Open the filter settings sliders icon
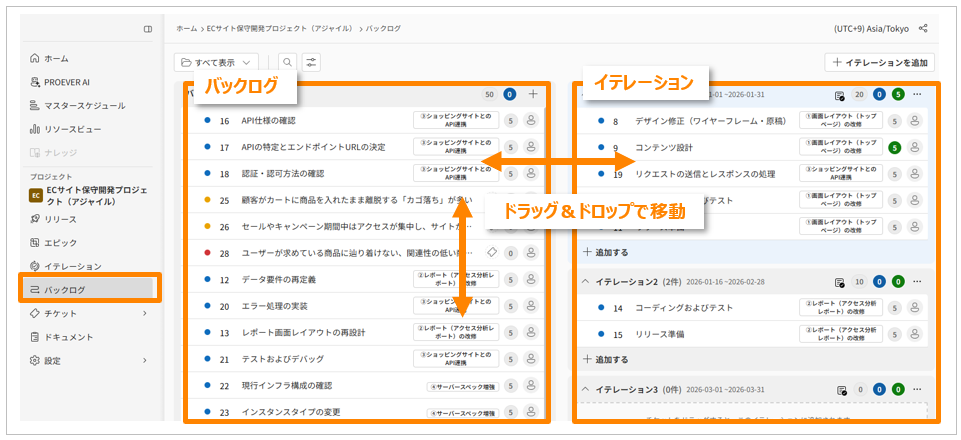 312,62
